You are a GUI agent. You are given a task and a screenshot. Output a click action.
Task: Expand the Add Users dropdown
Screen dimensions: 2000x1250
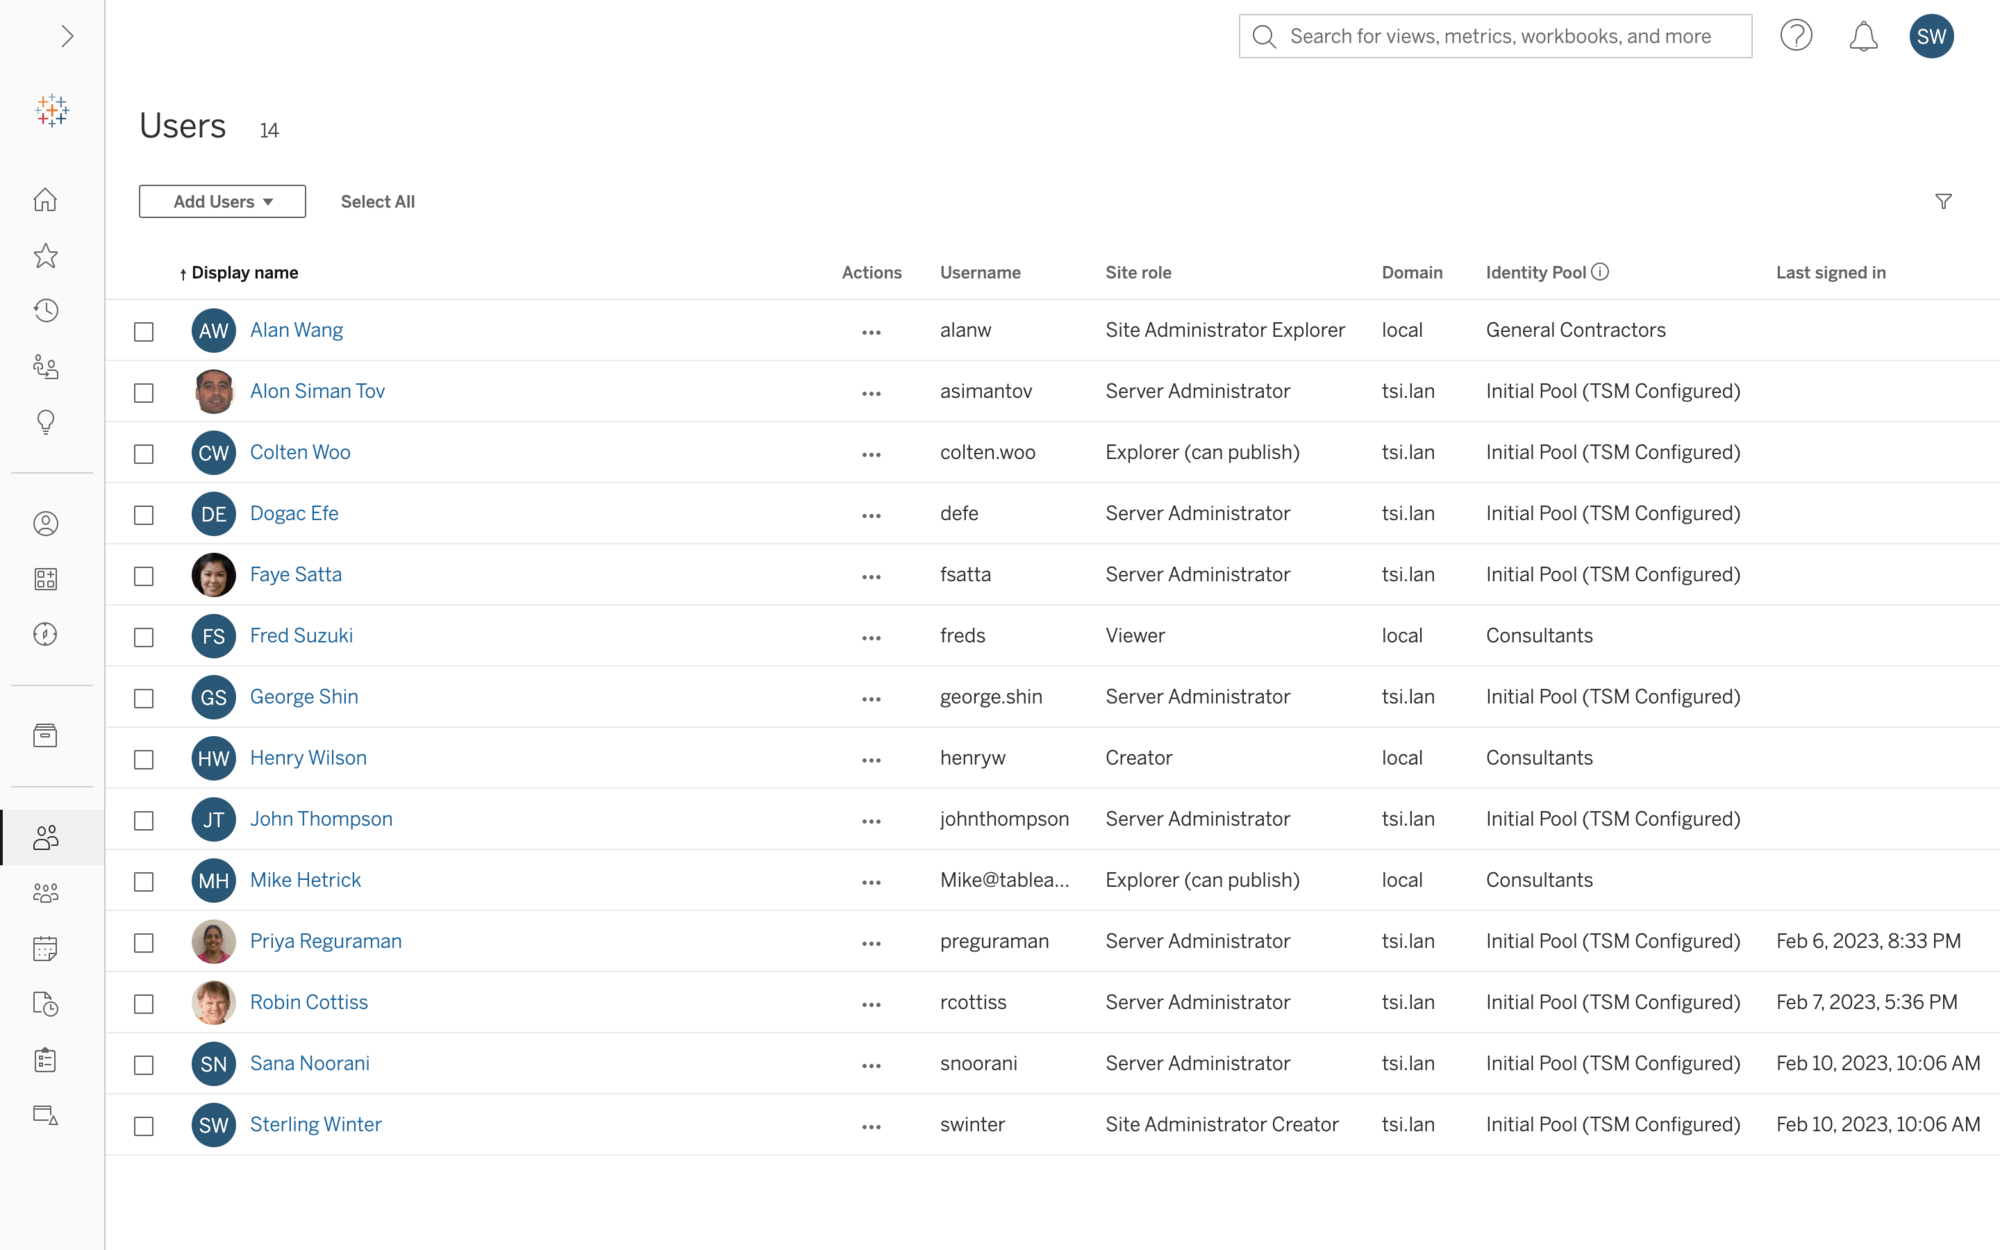(x=222, y=202)
